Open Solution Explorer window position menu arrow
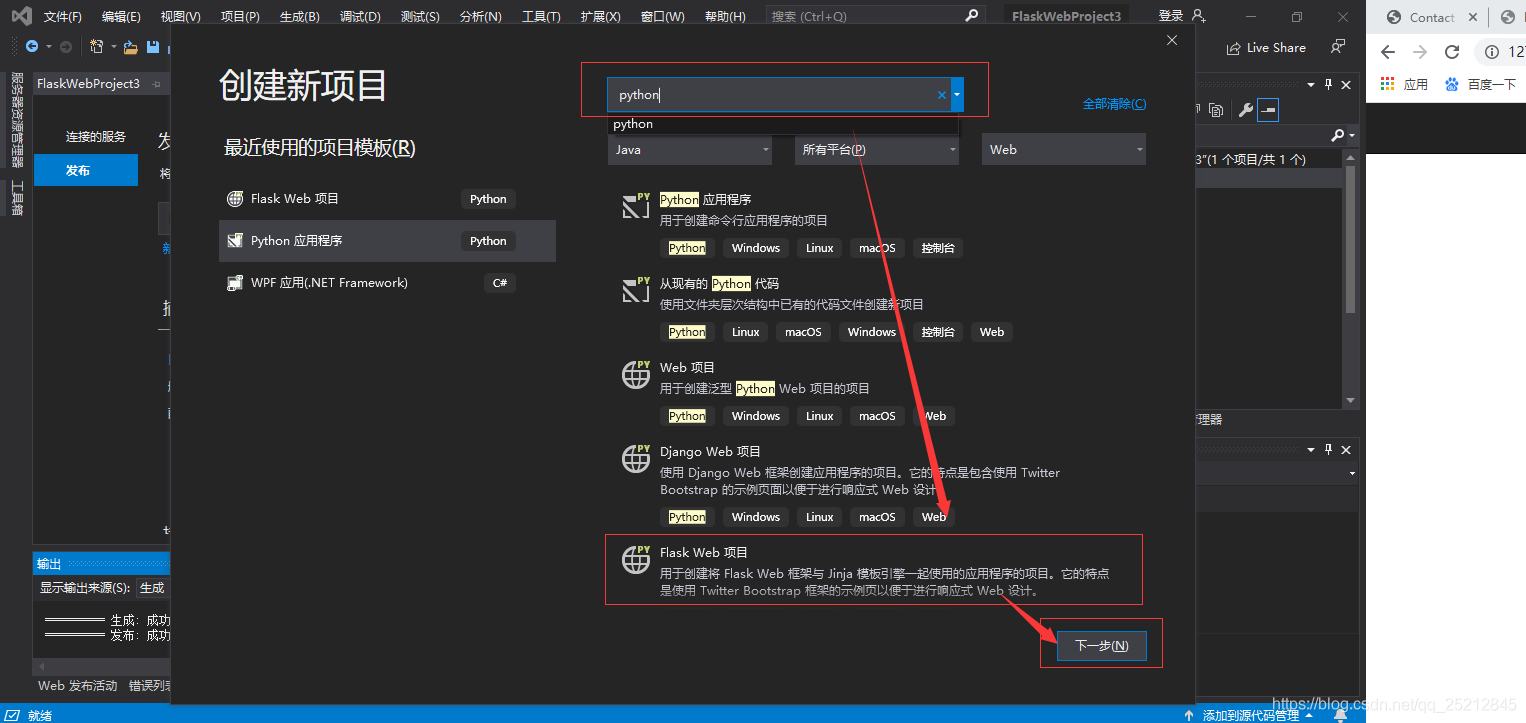Viewport: 1526px width, 723px height. (x=1313, y=85)
